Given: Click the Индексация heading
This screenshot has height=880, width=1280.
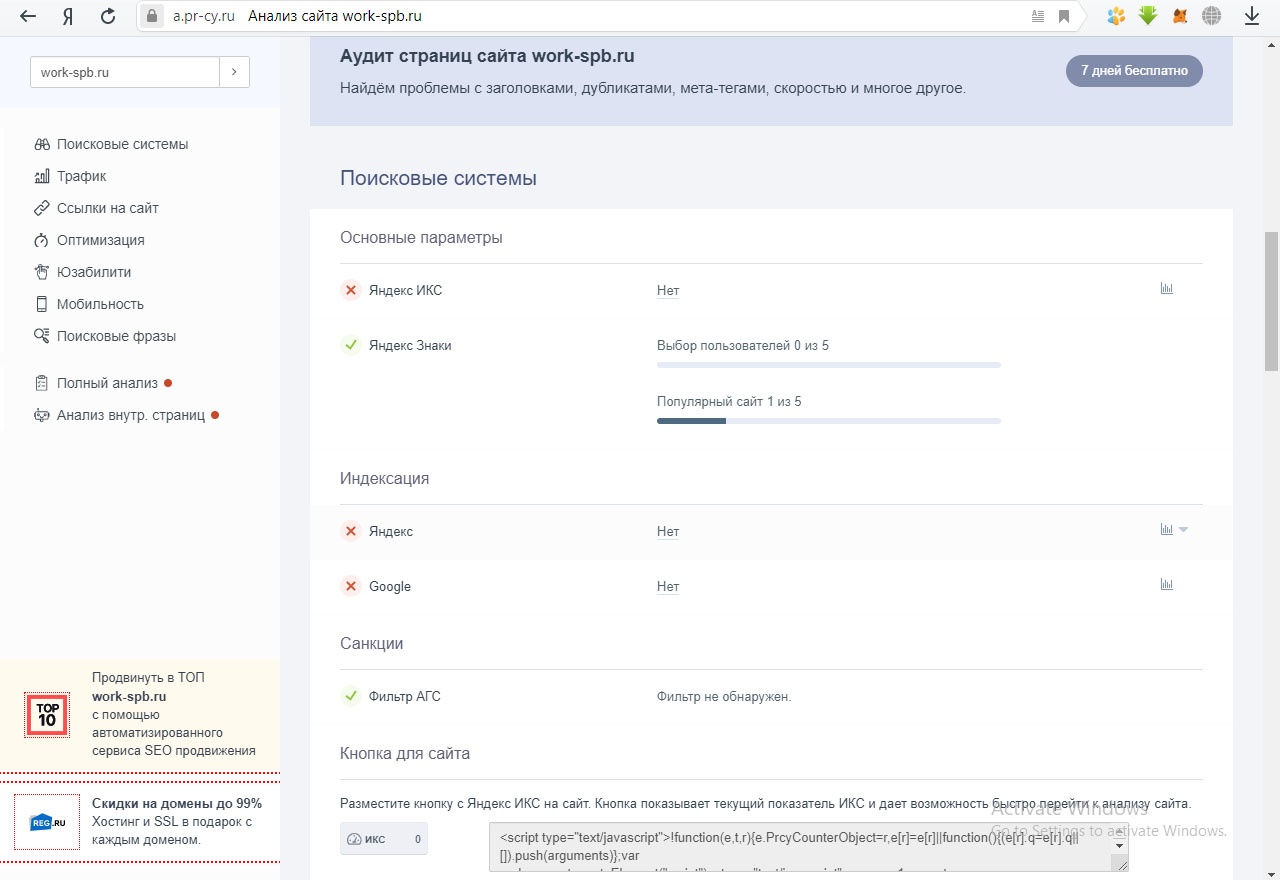Looking at the screenshot, I should pos(384,479).
